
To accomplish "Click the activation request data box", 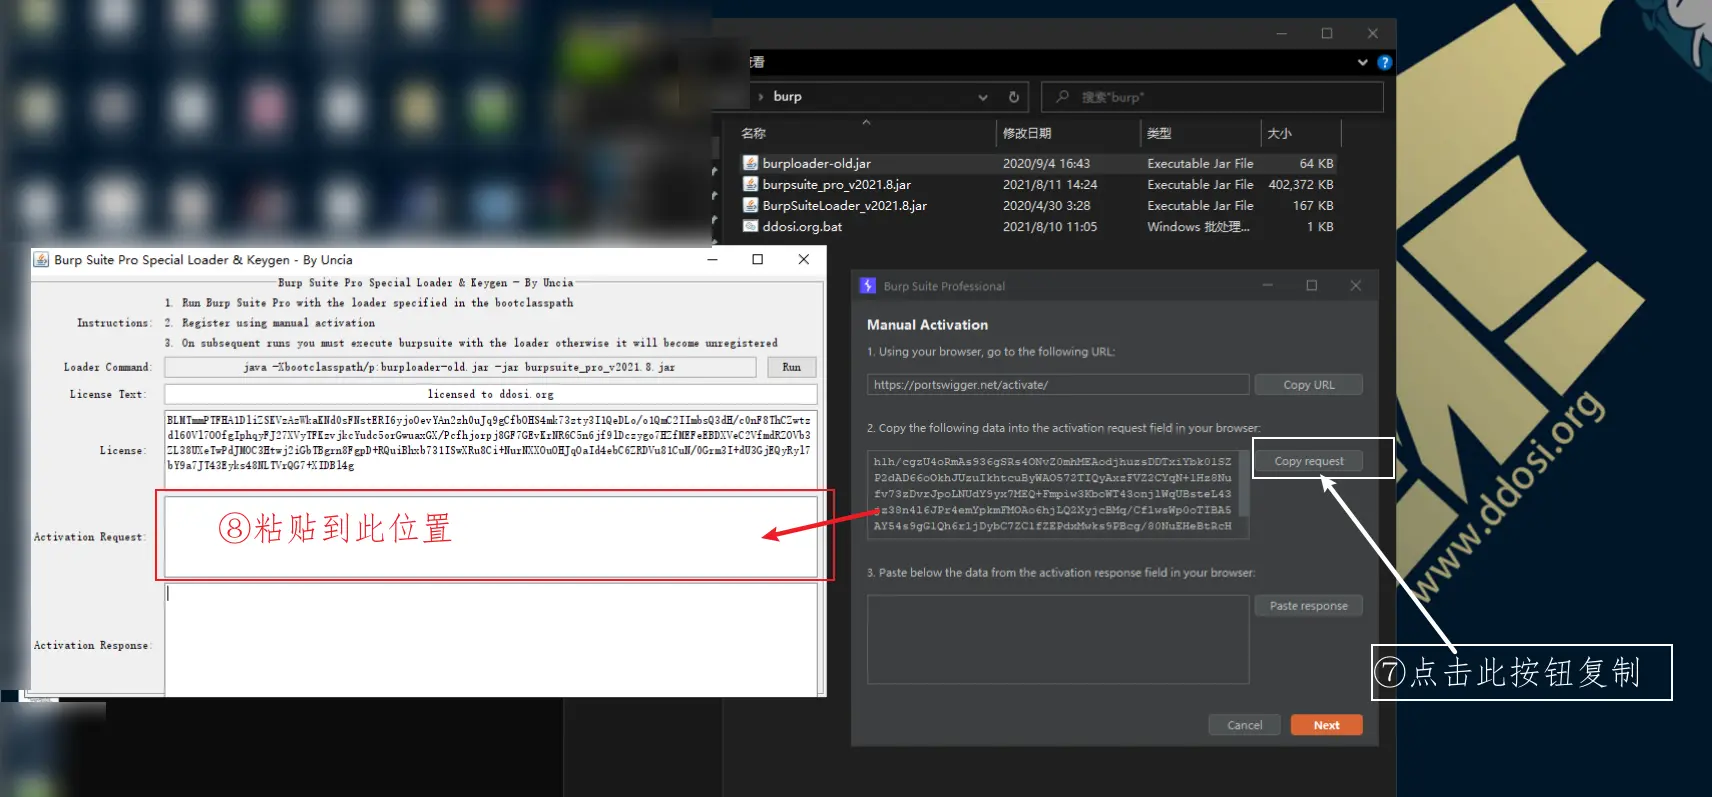I will (x=1058, y=494).
